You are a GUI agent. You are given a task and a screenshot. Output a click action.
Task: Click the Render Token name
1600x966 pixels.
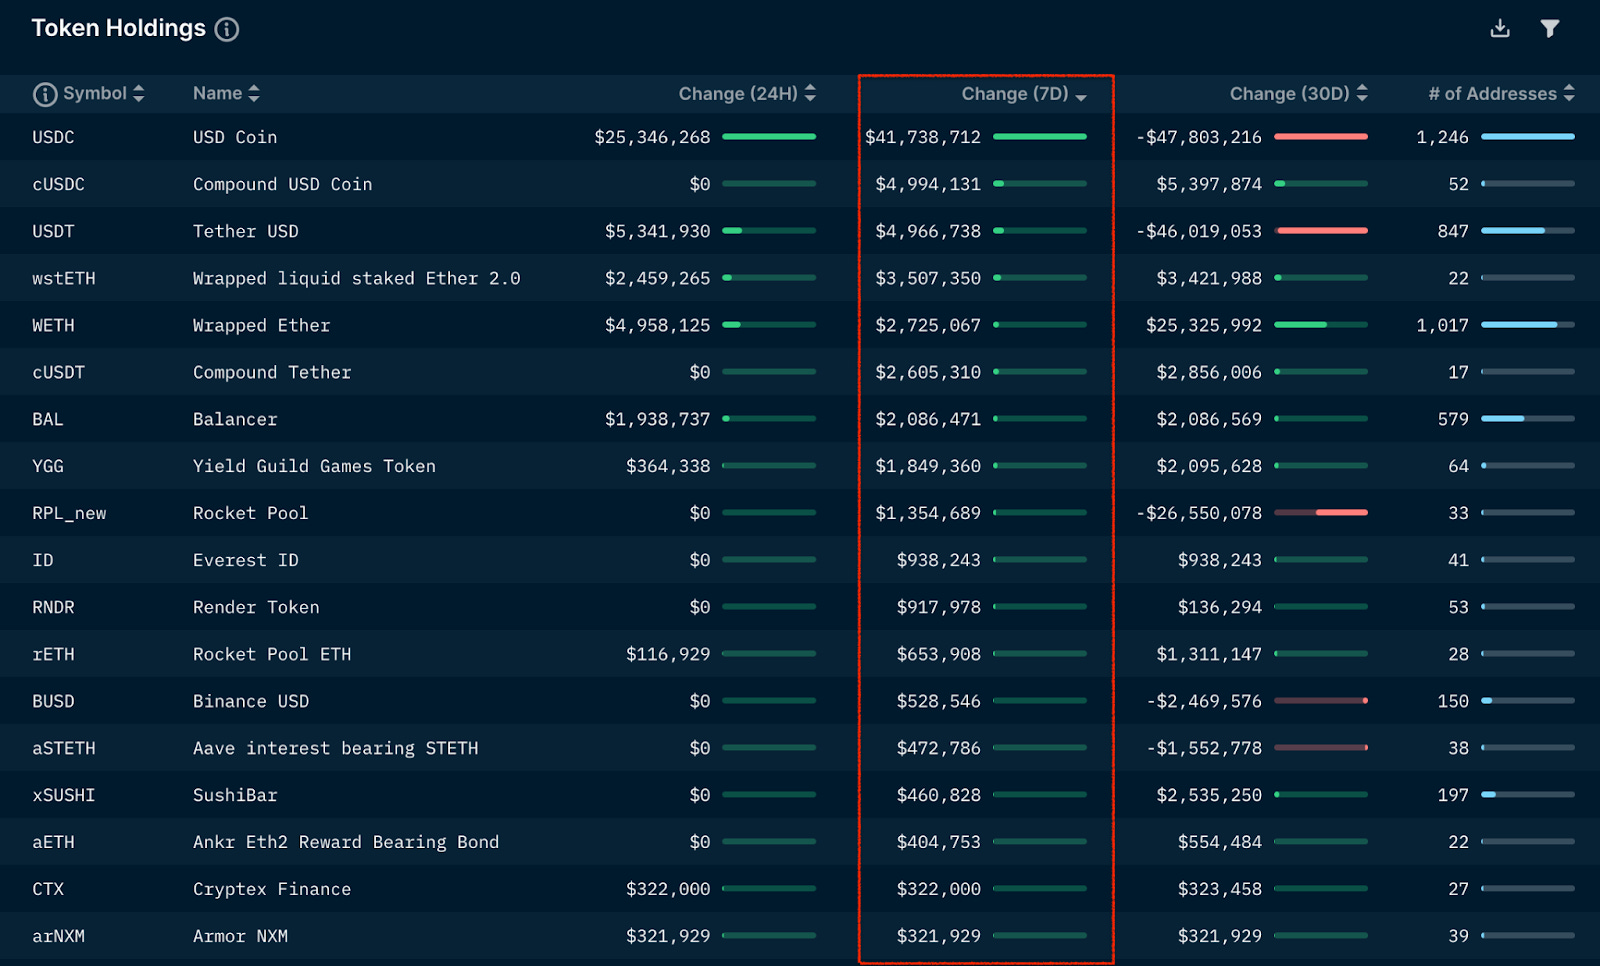coord(257,607)
